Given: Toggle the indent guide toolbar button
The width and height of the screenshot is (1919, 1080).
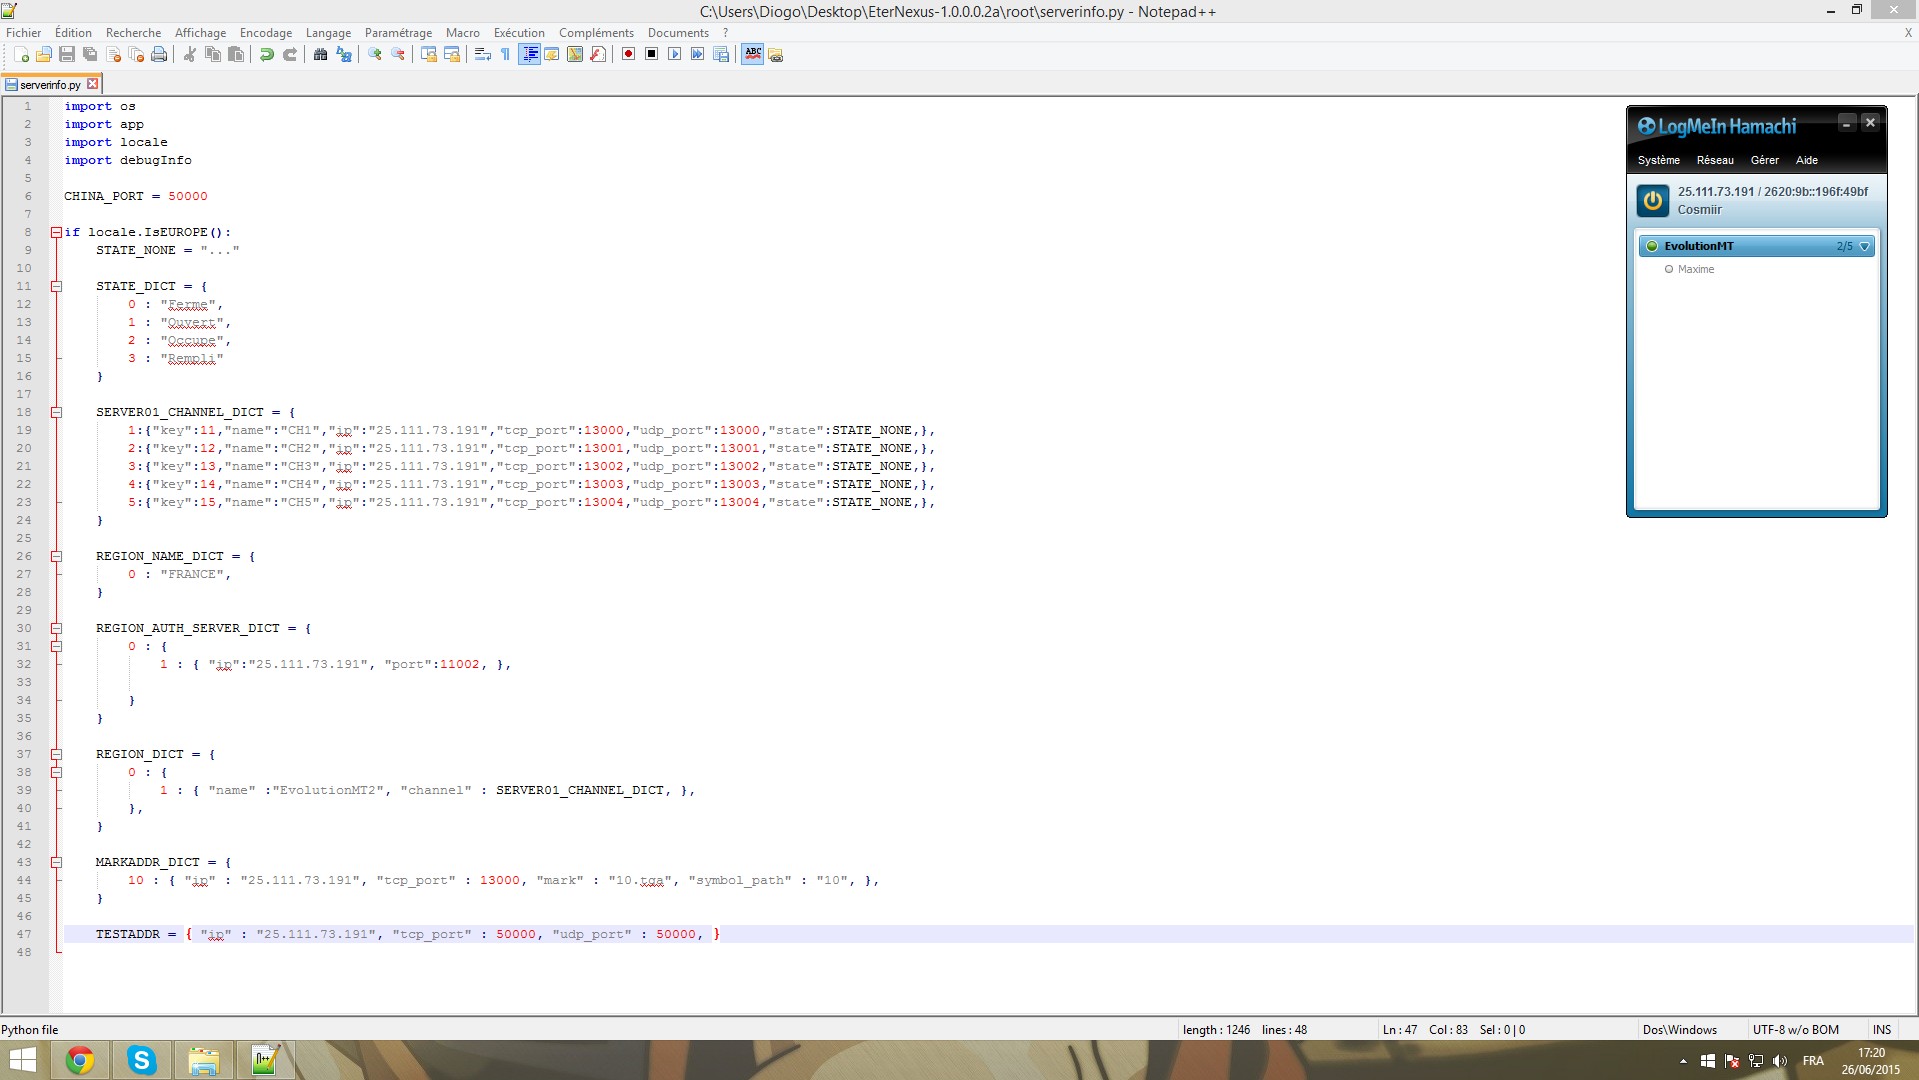Looking at the screenshot, I should click(x=530, y=55).
